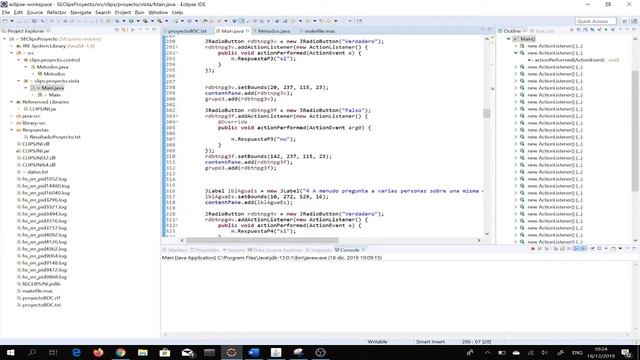Click the Smart Insert status field
Screen dimensions: 640x360
tap(430, 342)
